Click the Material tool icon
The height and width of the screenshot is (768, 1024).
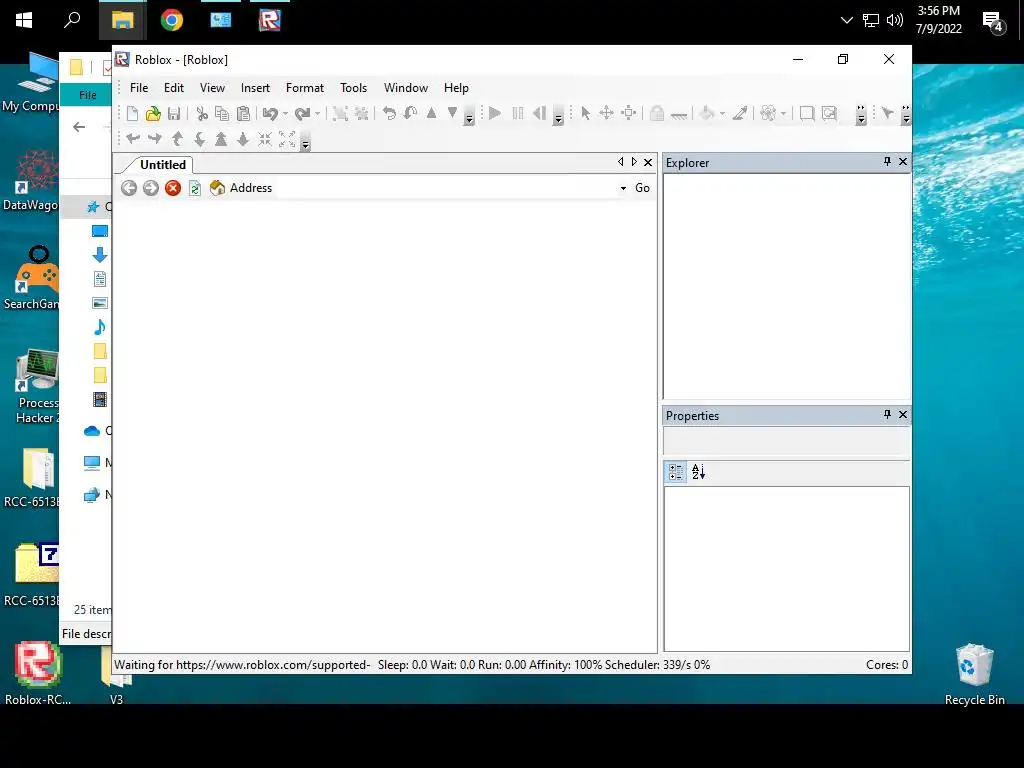(768, 114)
